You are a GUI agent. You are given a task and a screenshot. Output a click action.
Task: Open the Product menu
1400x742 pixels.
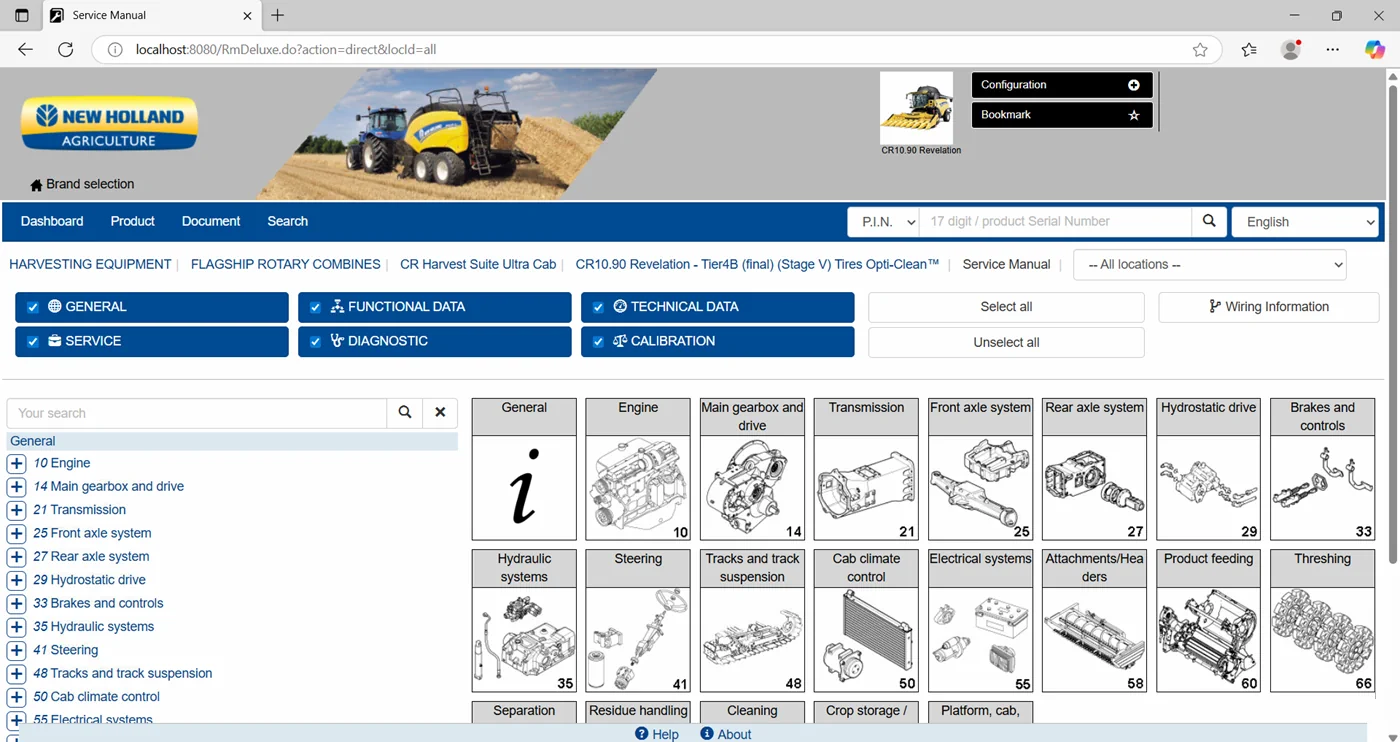click(132, 221)
